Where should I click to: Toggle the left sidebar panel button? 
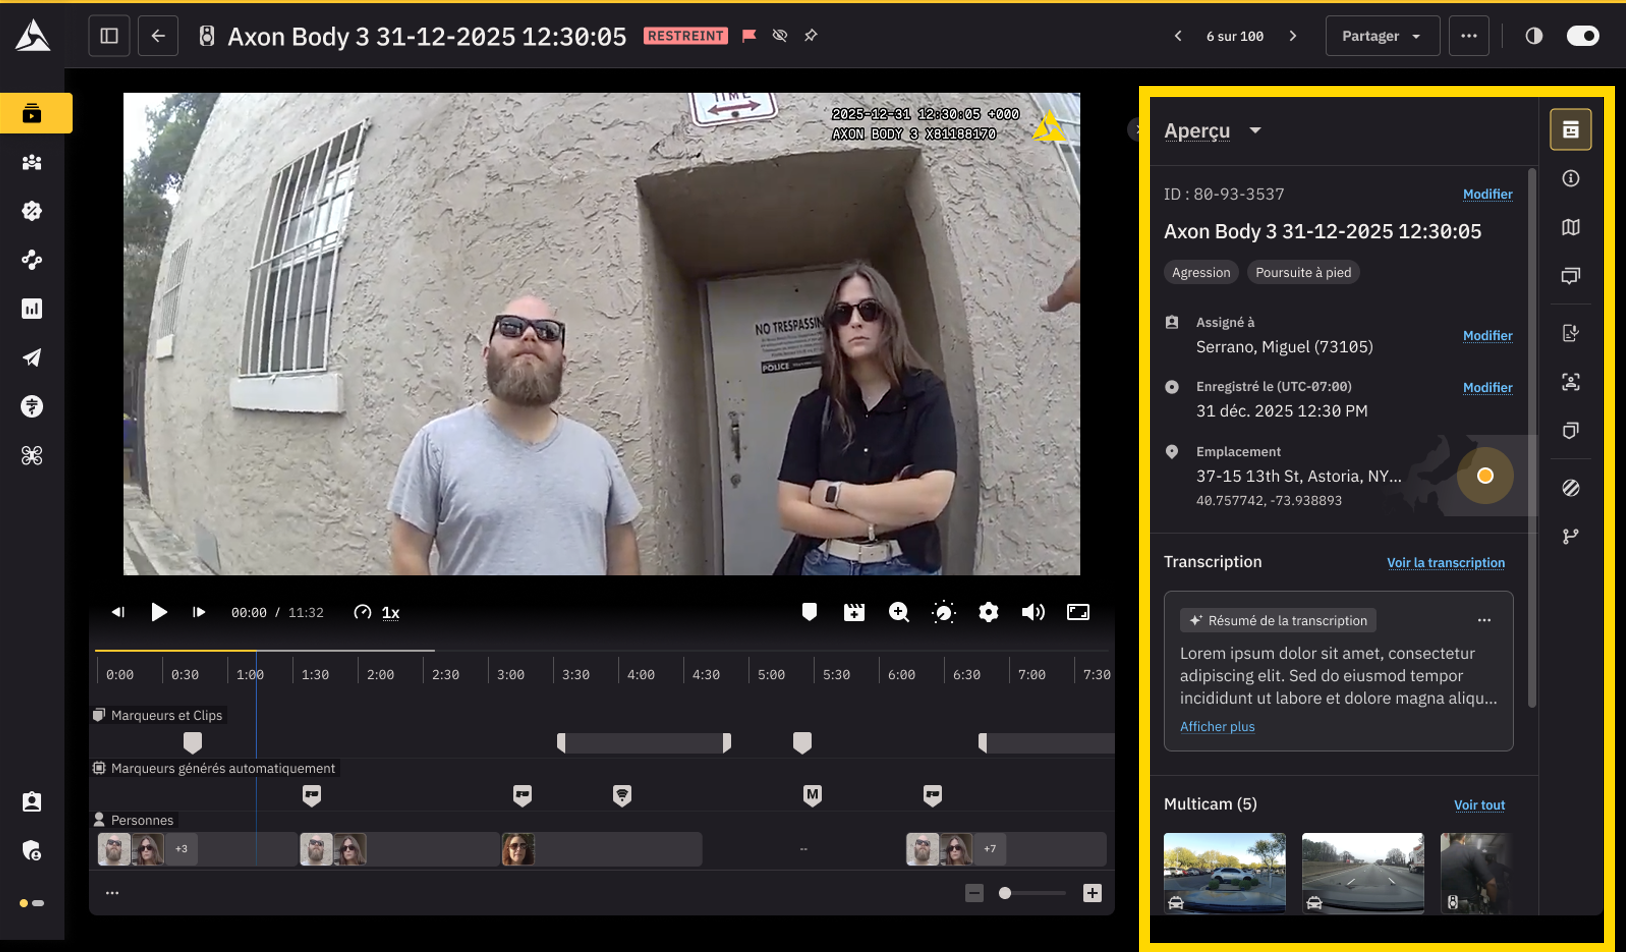[x=109, y=36]
